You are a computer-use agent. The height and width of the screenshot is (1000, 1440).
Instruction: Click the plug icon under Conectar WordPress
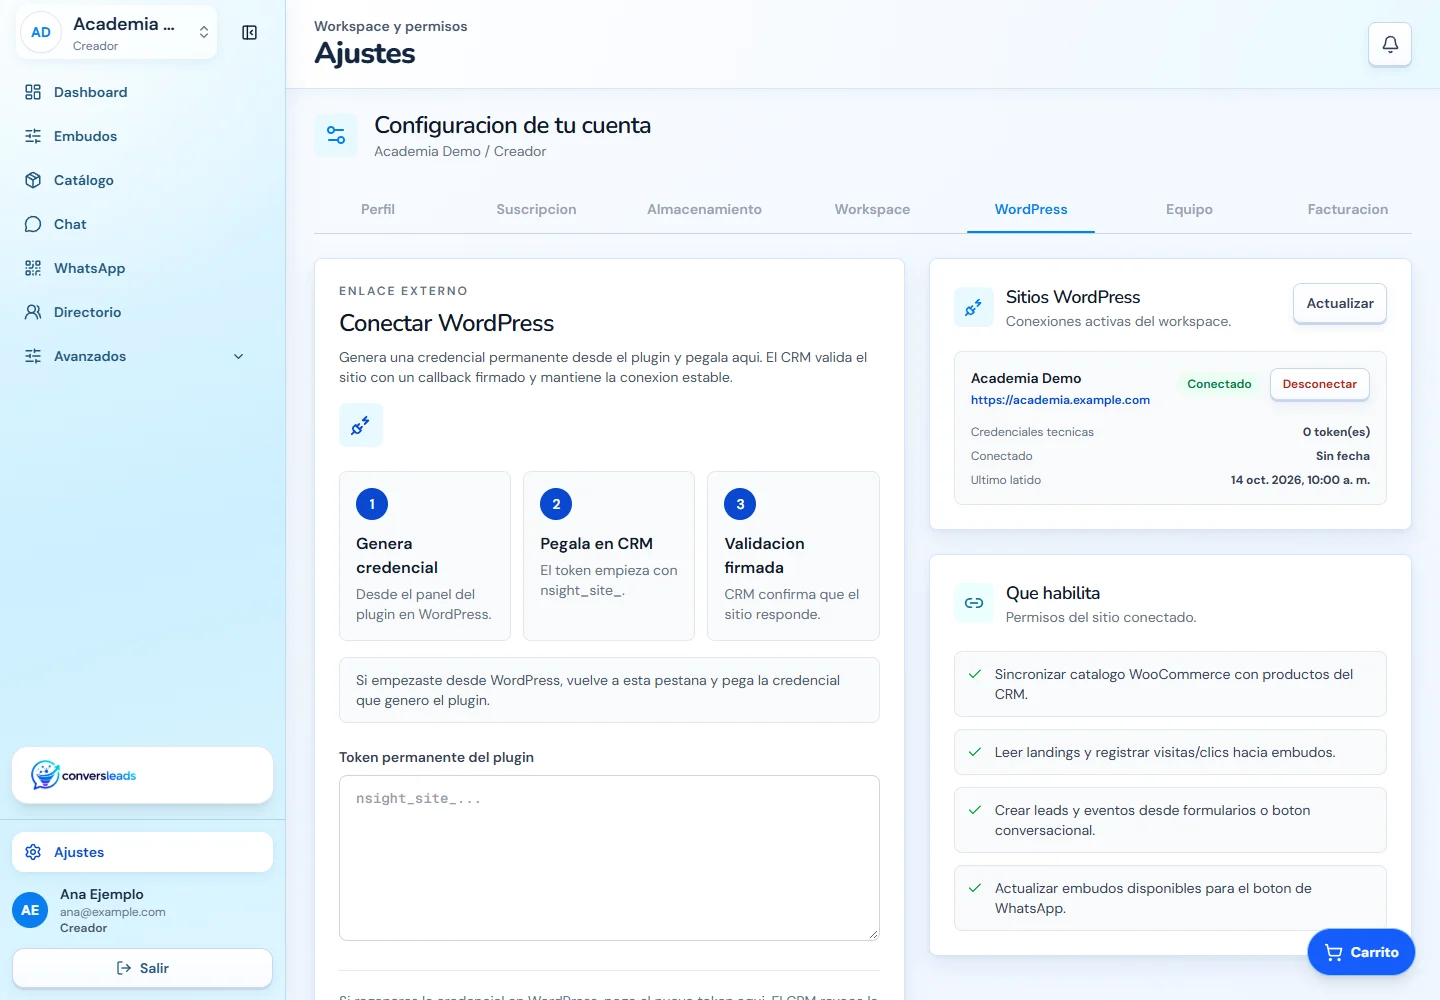click(x=361, y=425)
